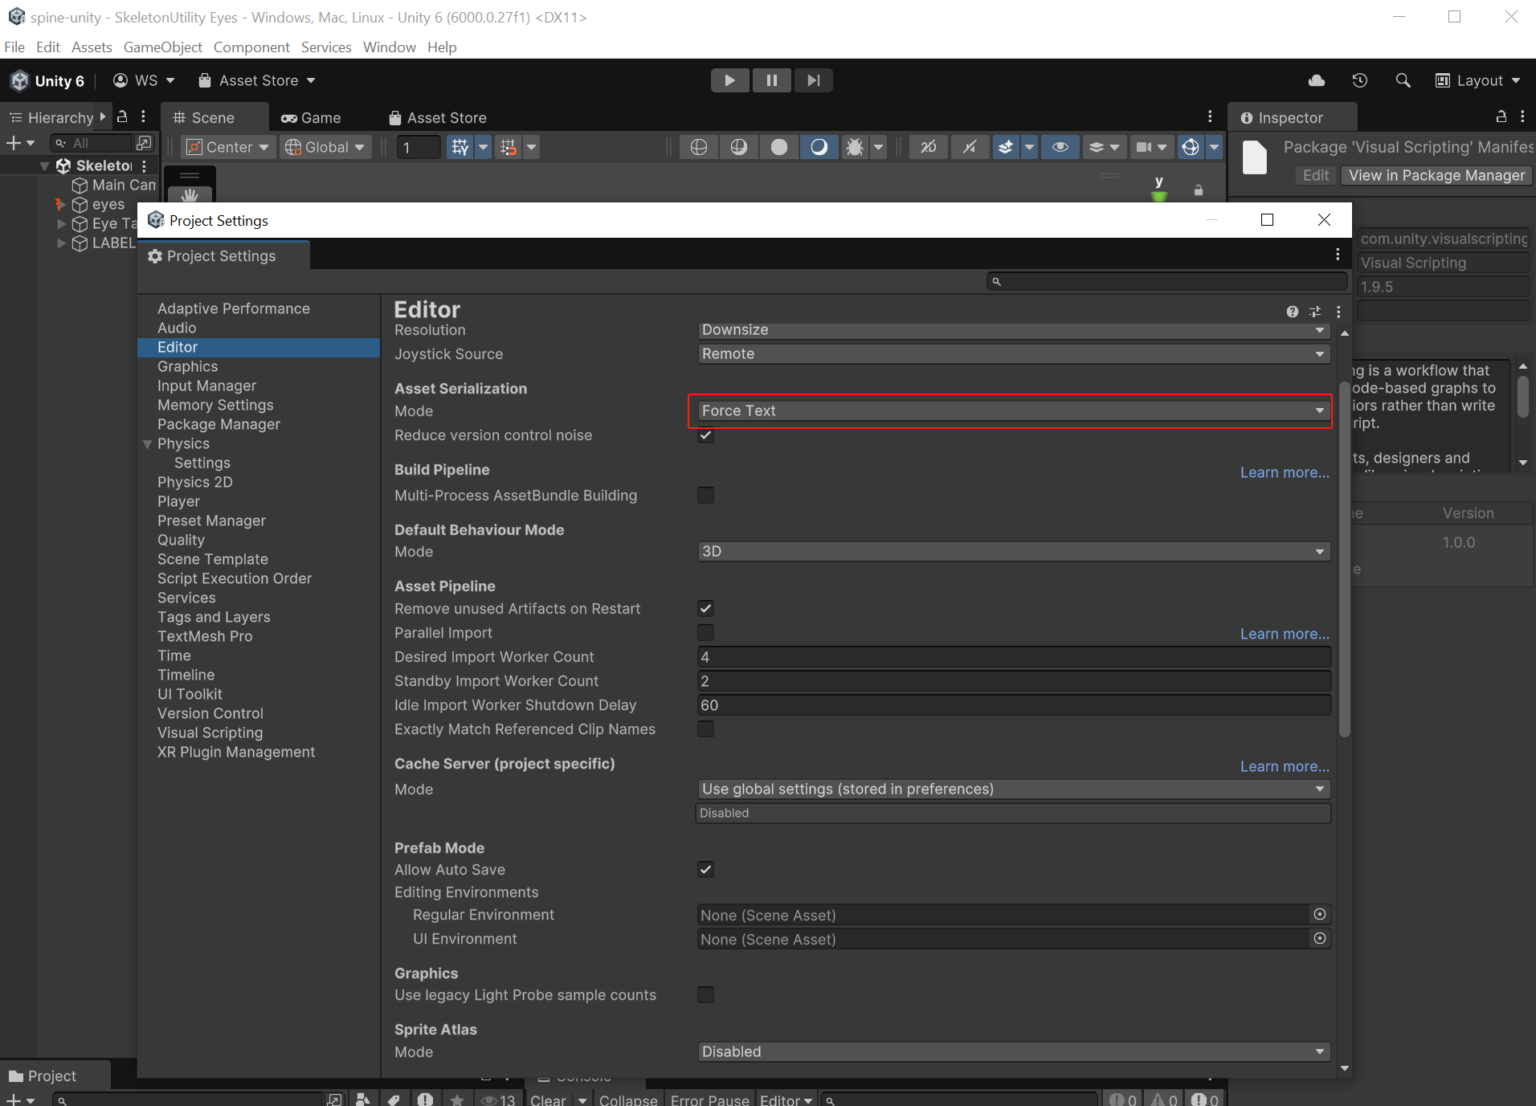Click the Desired Import Worker Count field
Screen dimensions: 1536x1106
pos(1011,657)
